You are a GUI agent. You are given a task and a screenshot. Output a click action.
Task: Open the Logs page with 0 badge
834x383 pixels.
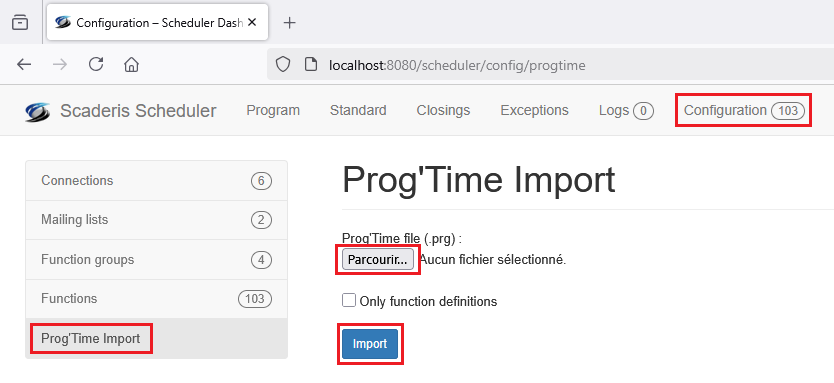[x=626, y=110]
